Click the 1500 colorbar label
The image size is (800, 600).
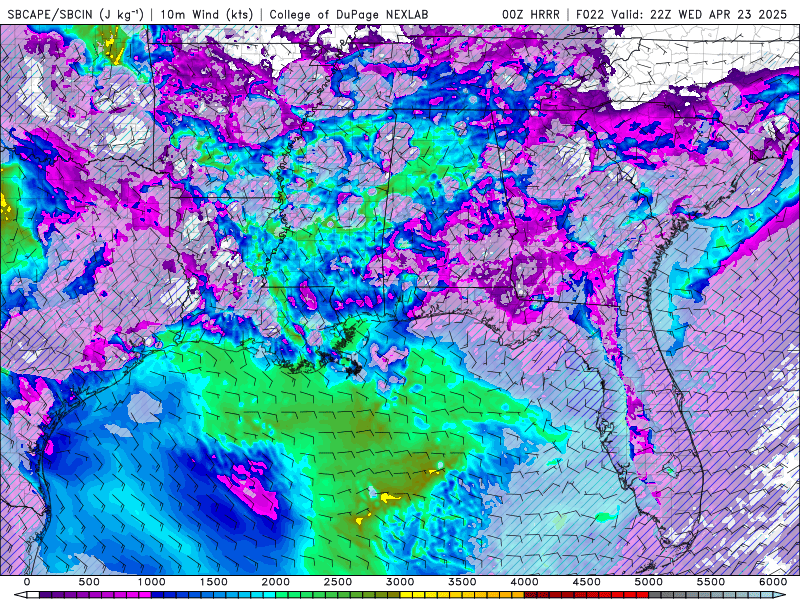point(213,582)
